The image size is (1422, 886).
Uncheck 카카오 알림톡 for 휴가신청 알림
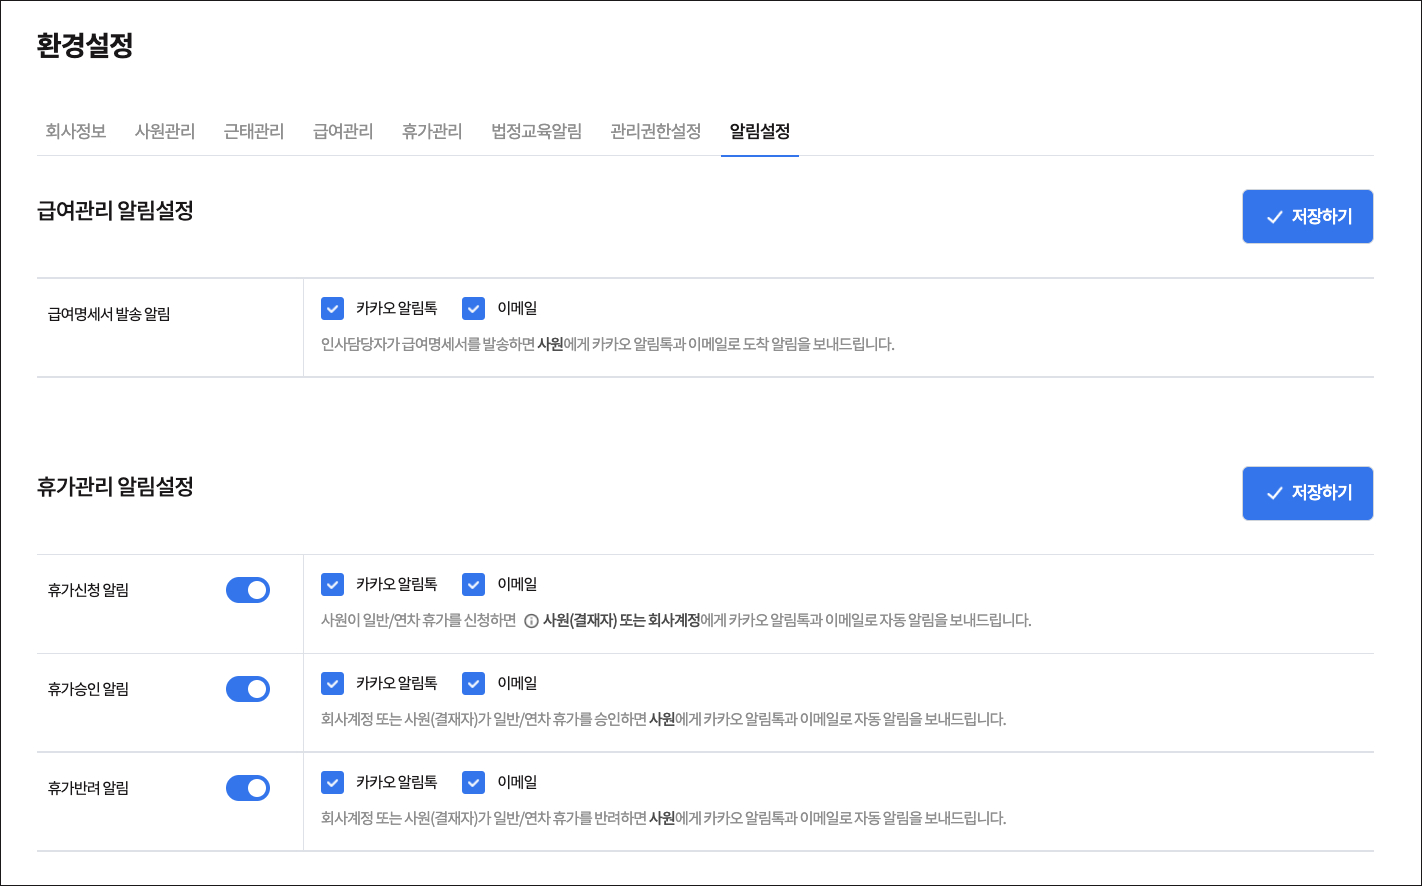tap(333, 584)
